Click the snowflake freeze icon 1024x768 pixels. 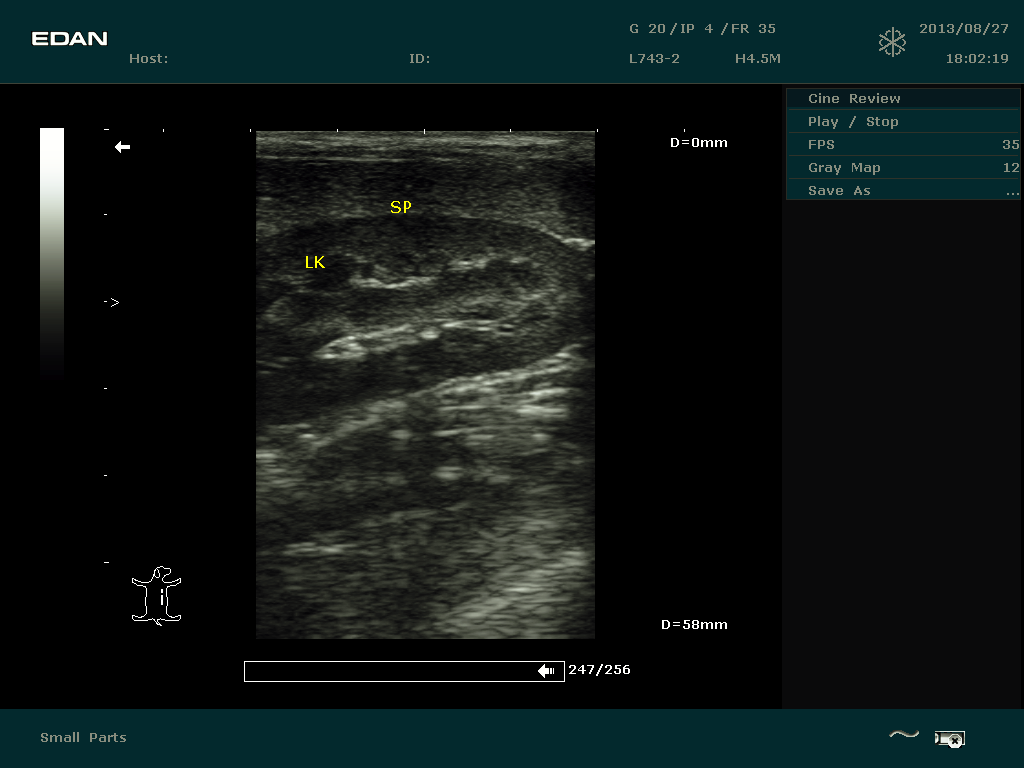[x=892, y=42]
